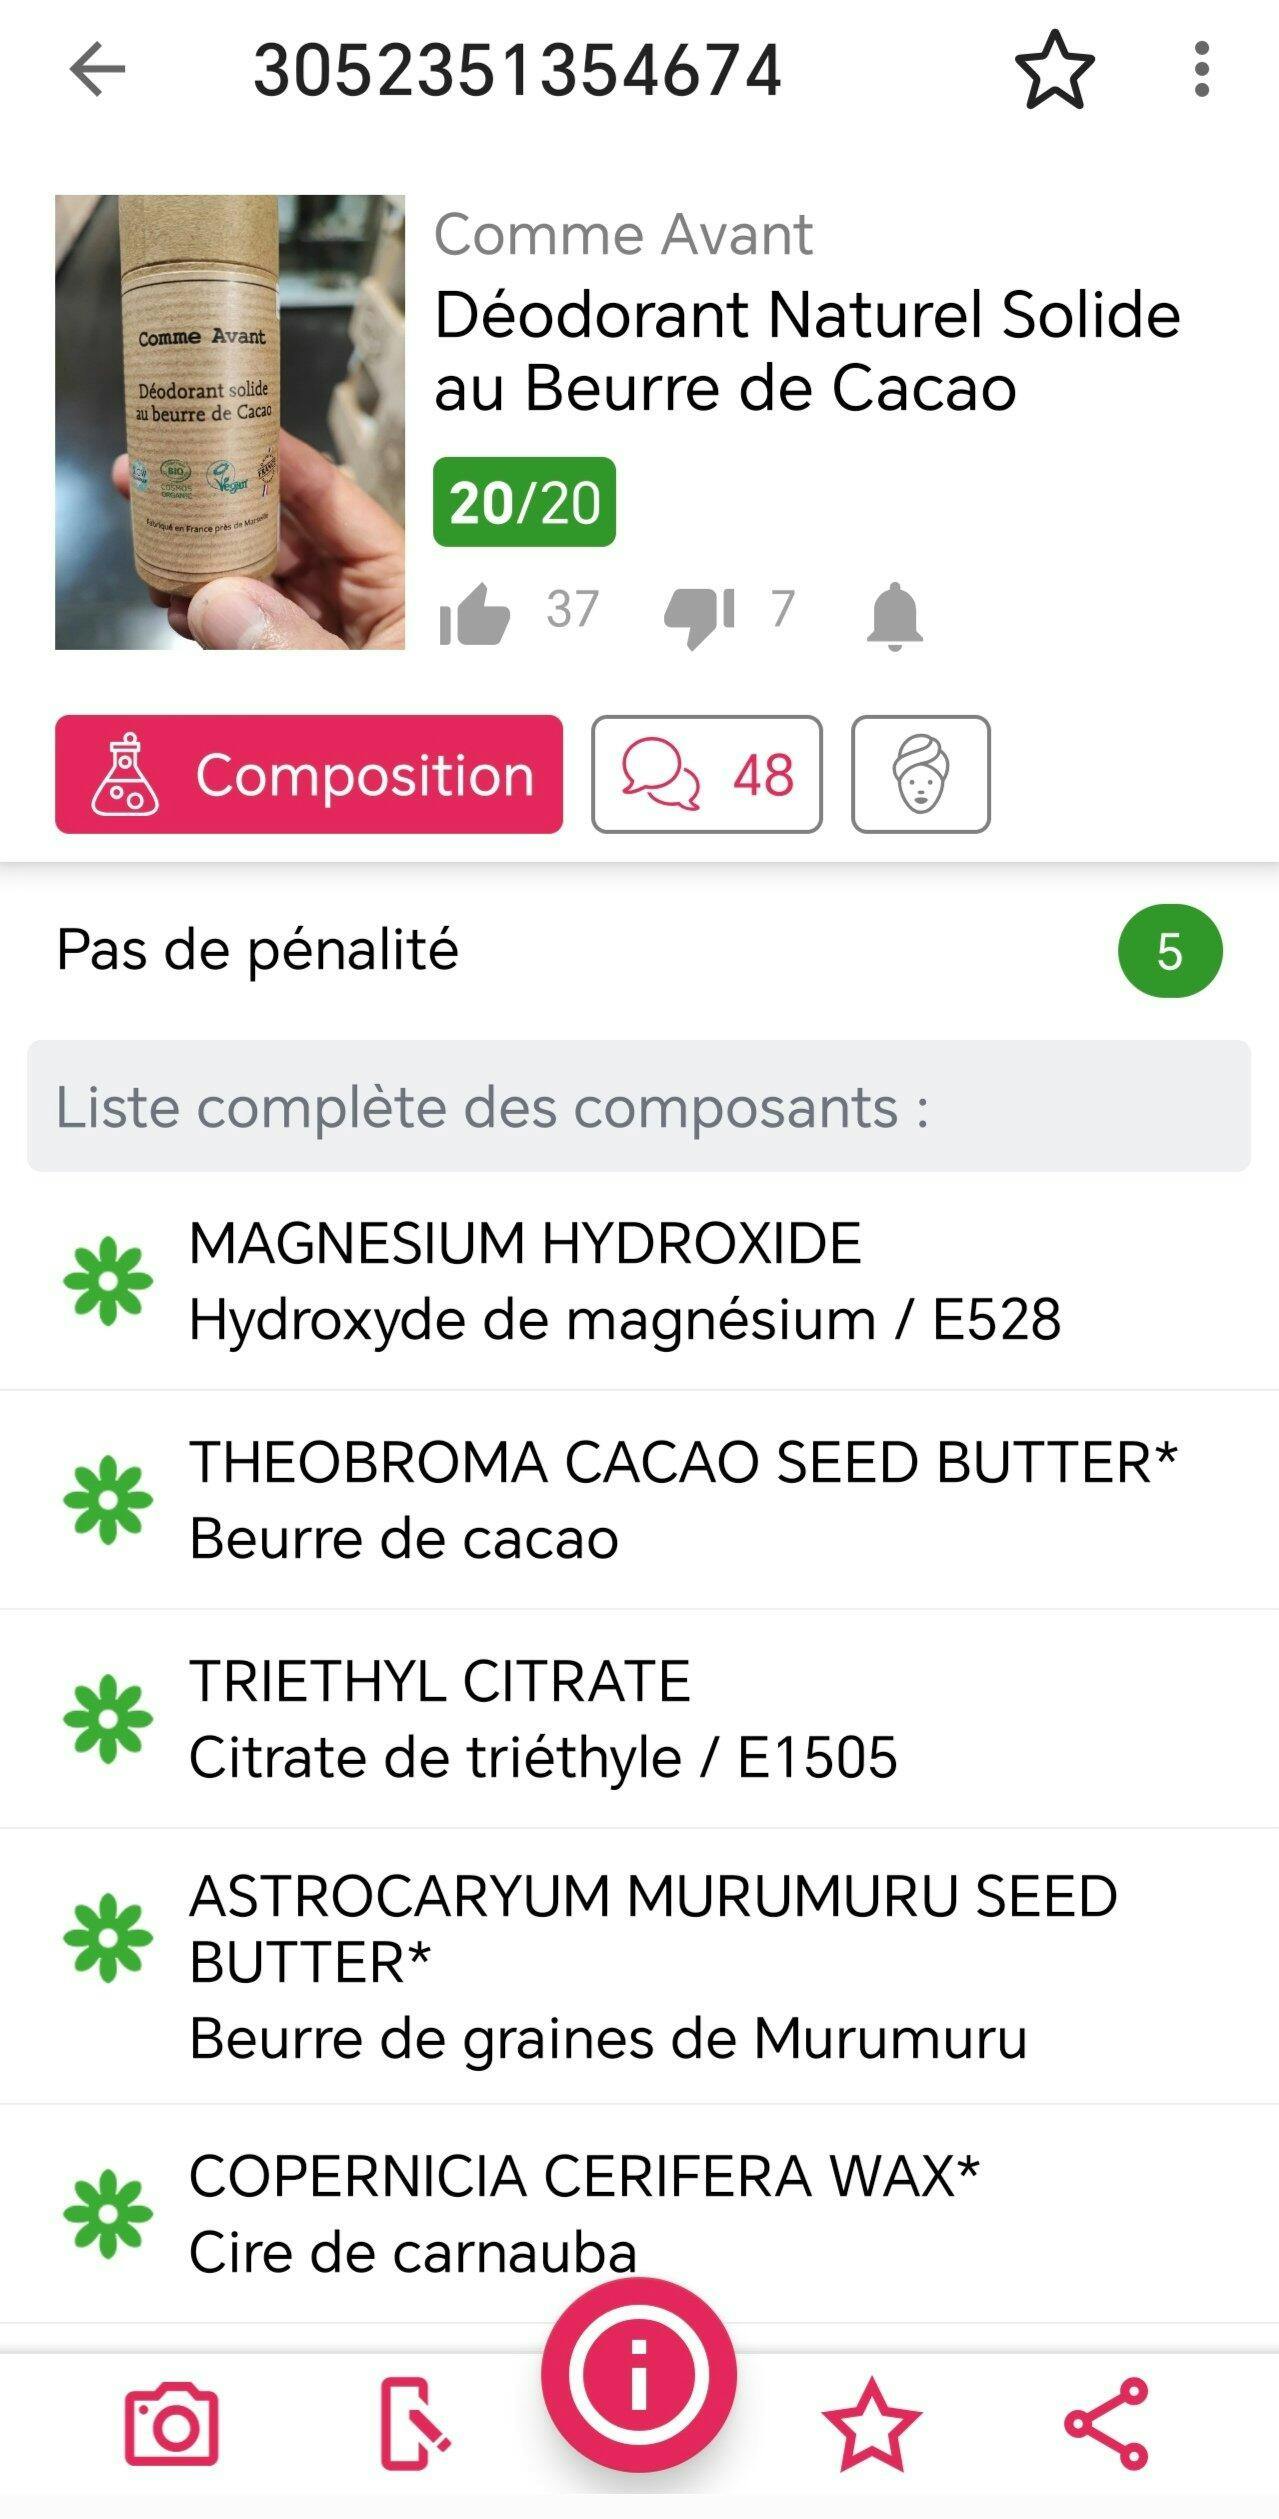
Task: Tap the green 5 count badge
Action: pos(1169,951)
